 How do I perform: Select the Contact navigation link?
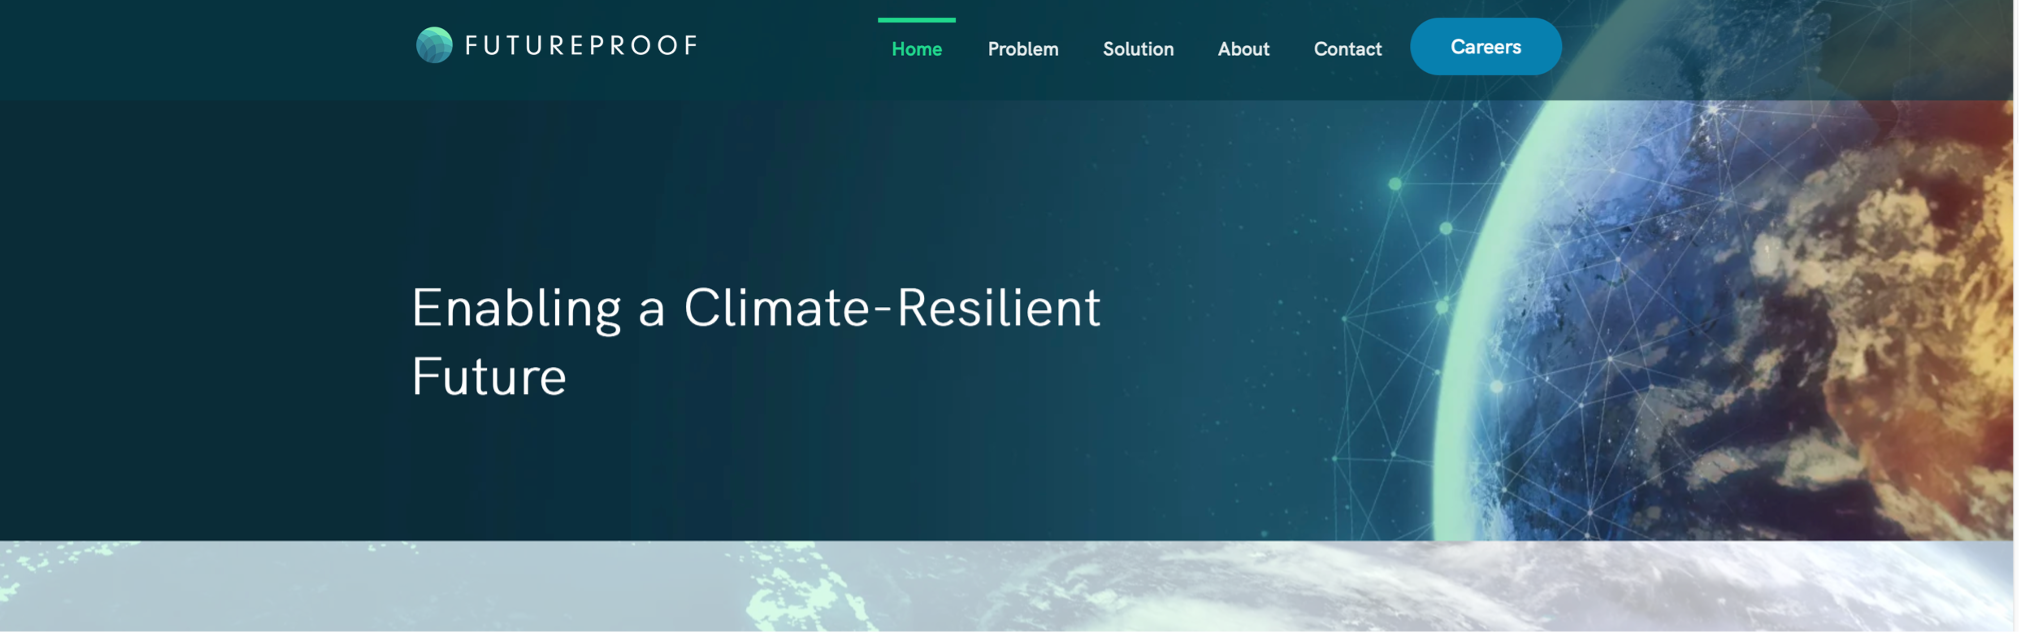(x=1347, y=49)
